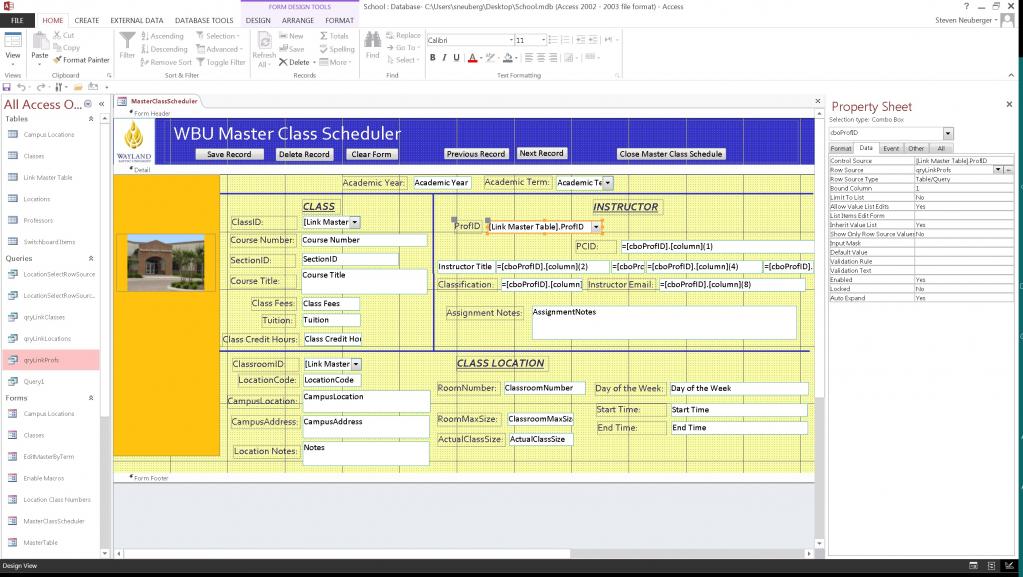This screenshot has height=577, width=1023.
Task: Click Save icon in Quick Access Toolbar
Action: [7, 87]
